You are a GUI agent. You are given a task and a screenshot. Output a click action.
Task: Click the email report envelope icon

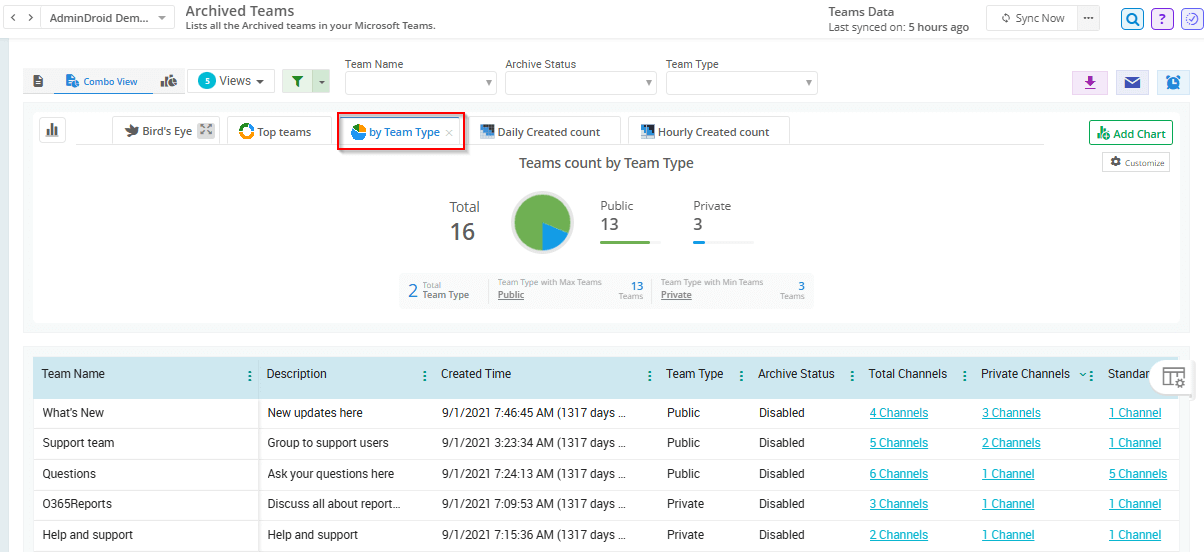pos(1132,82)
